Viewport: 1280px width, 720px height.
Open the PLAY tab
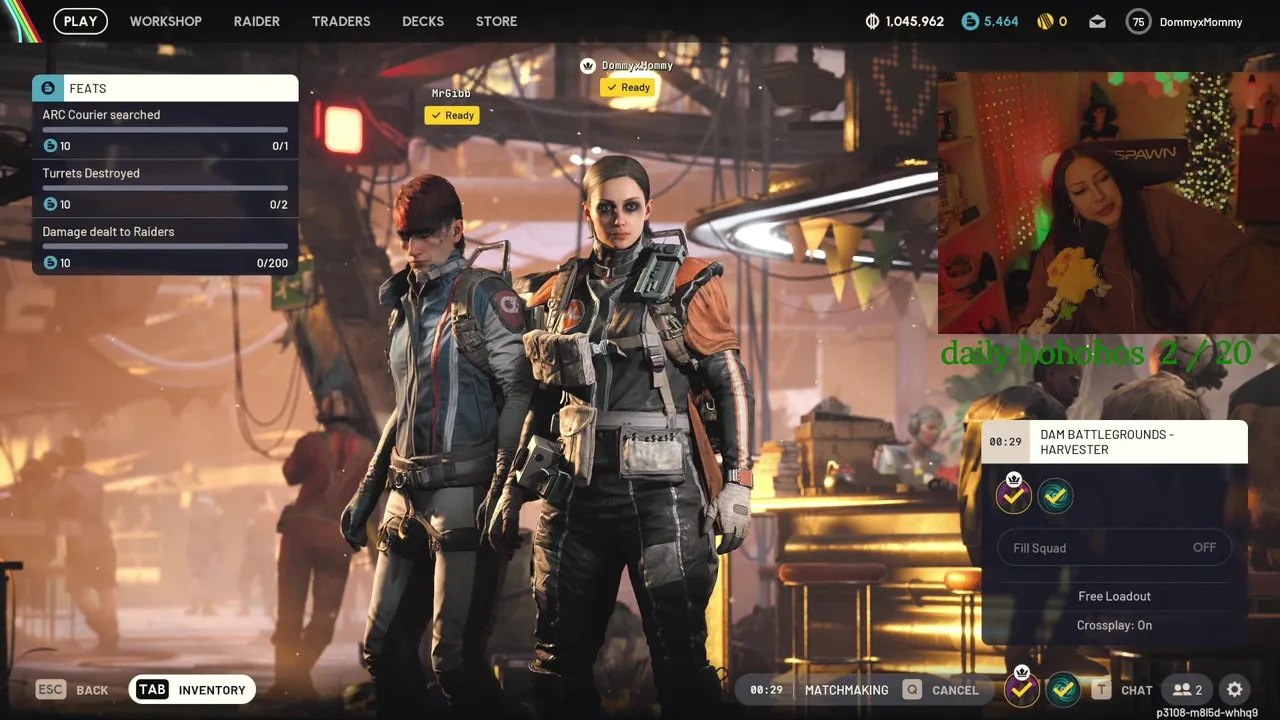[80, 21]
